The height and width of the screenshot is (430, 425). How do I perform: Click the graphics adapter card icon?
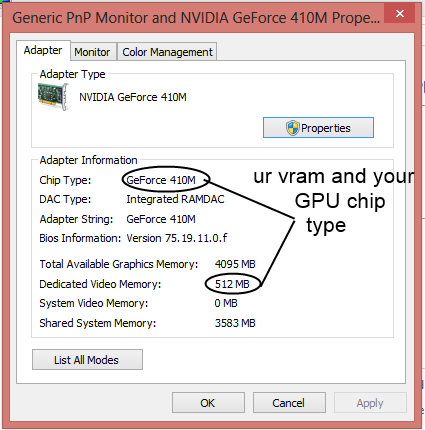click(53, 97)
